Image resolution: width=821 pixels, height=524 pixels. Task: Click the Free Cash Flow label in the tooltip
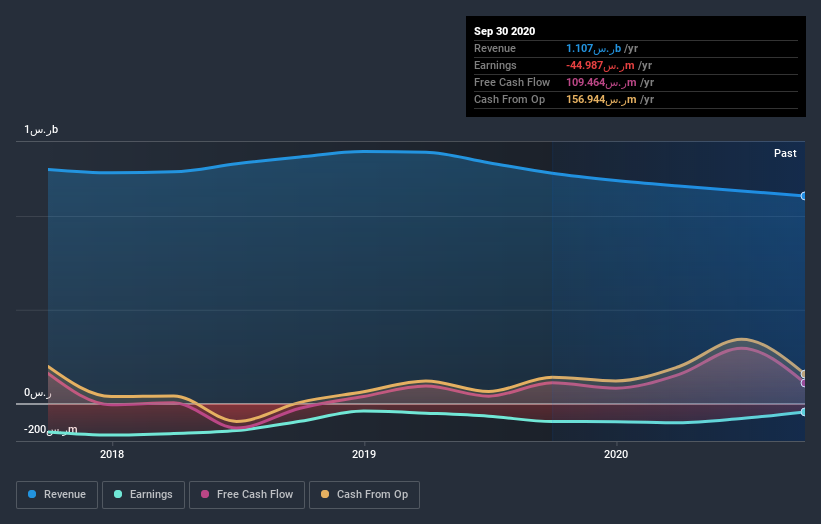[512, 82]
